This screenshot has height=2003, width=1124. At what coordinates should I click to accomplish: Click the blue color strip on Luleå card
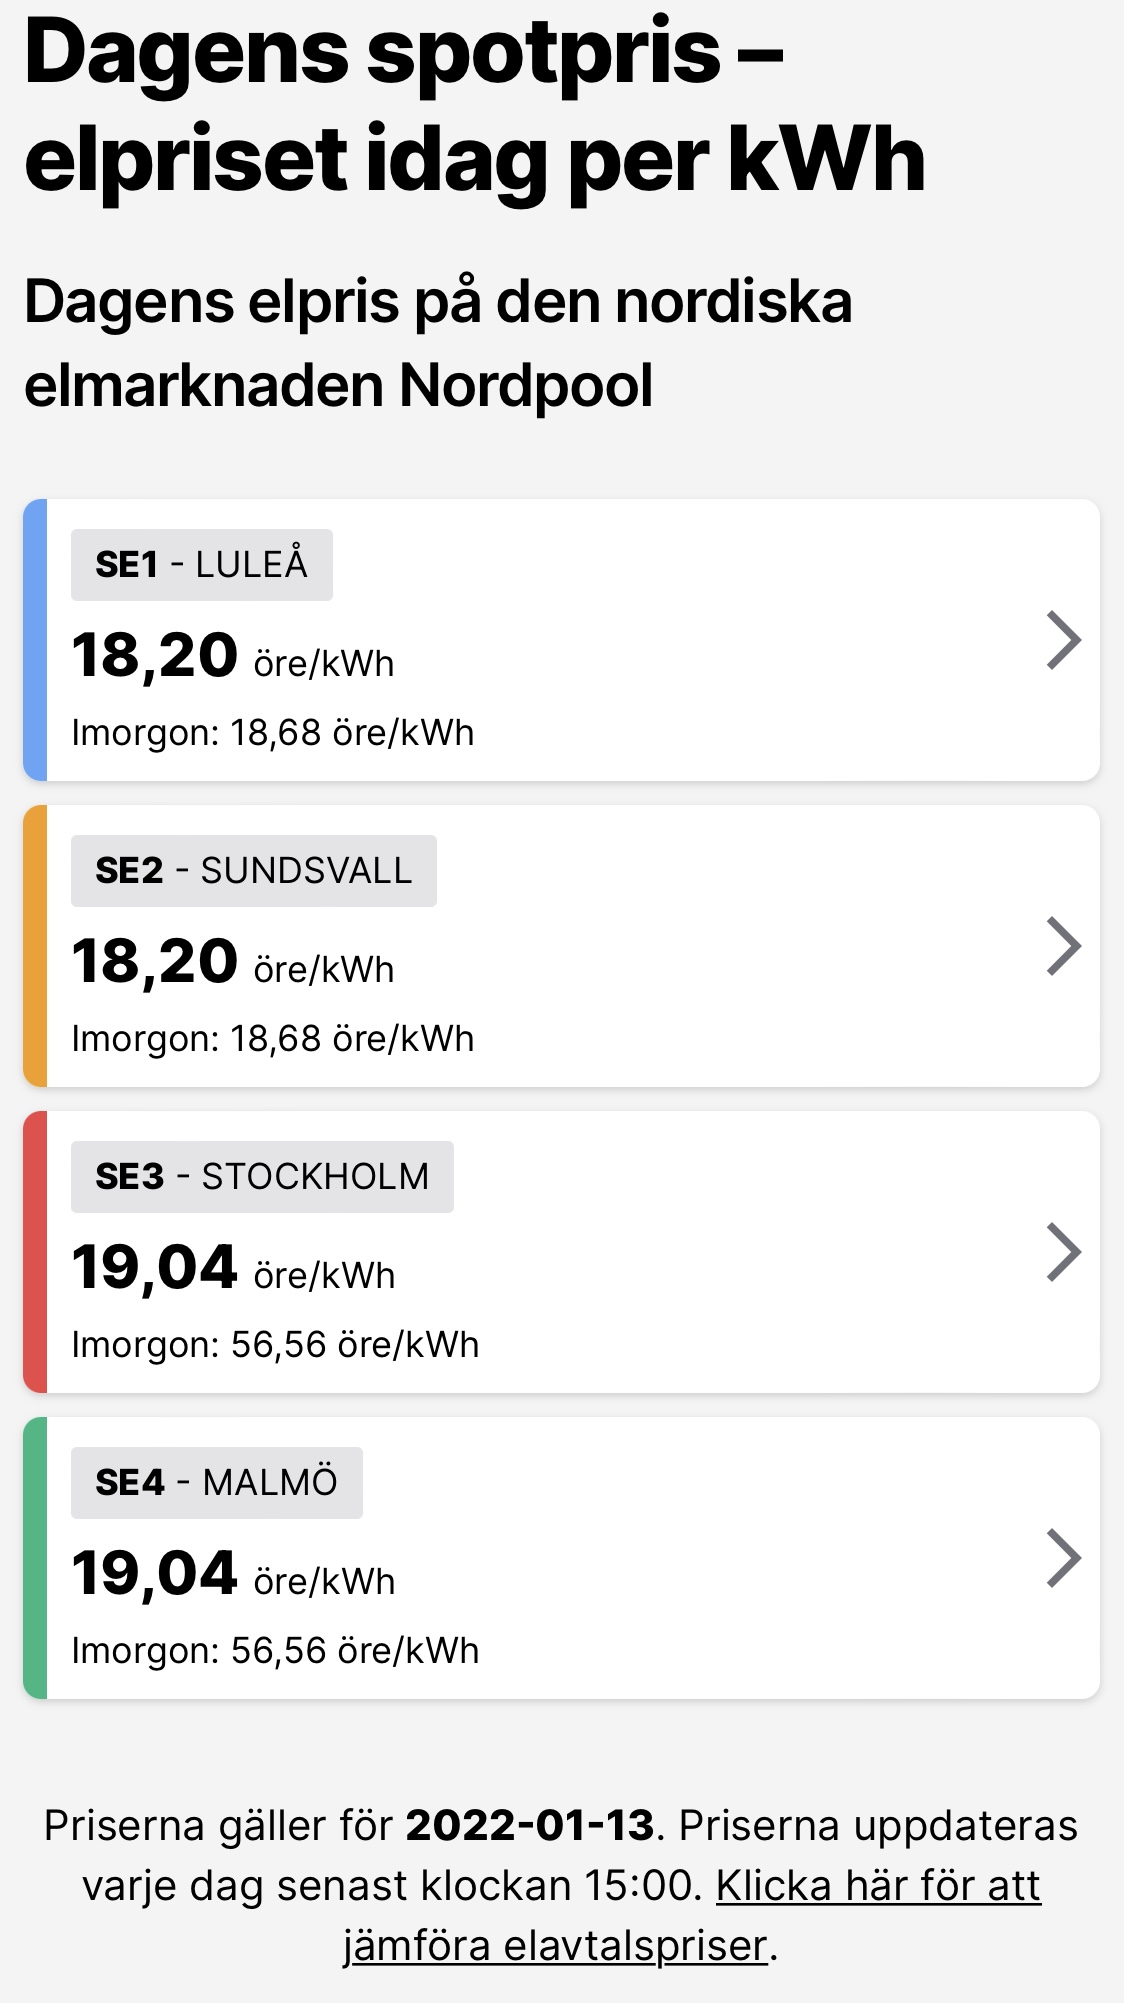(35, 640)
